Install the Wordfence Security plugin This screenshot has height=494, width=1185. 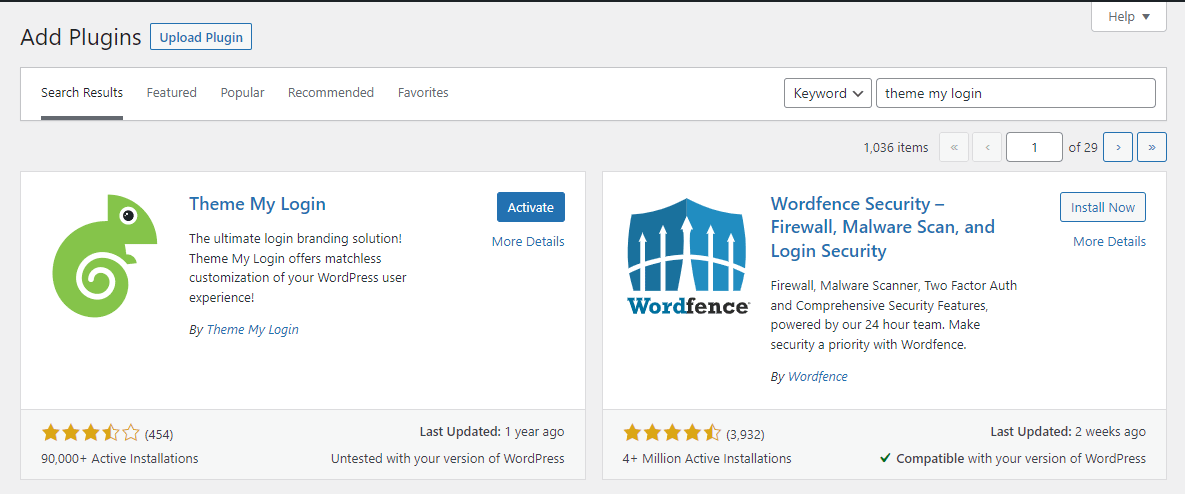click(1102, 207)
